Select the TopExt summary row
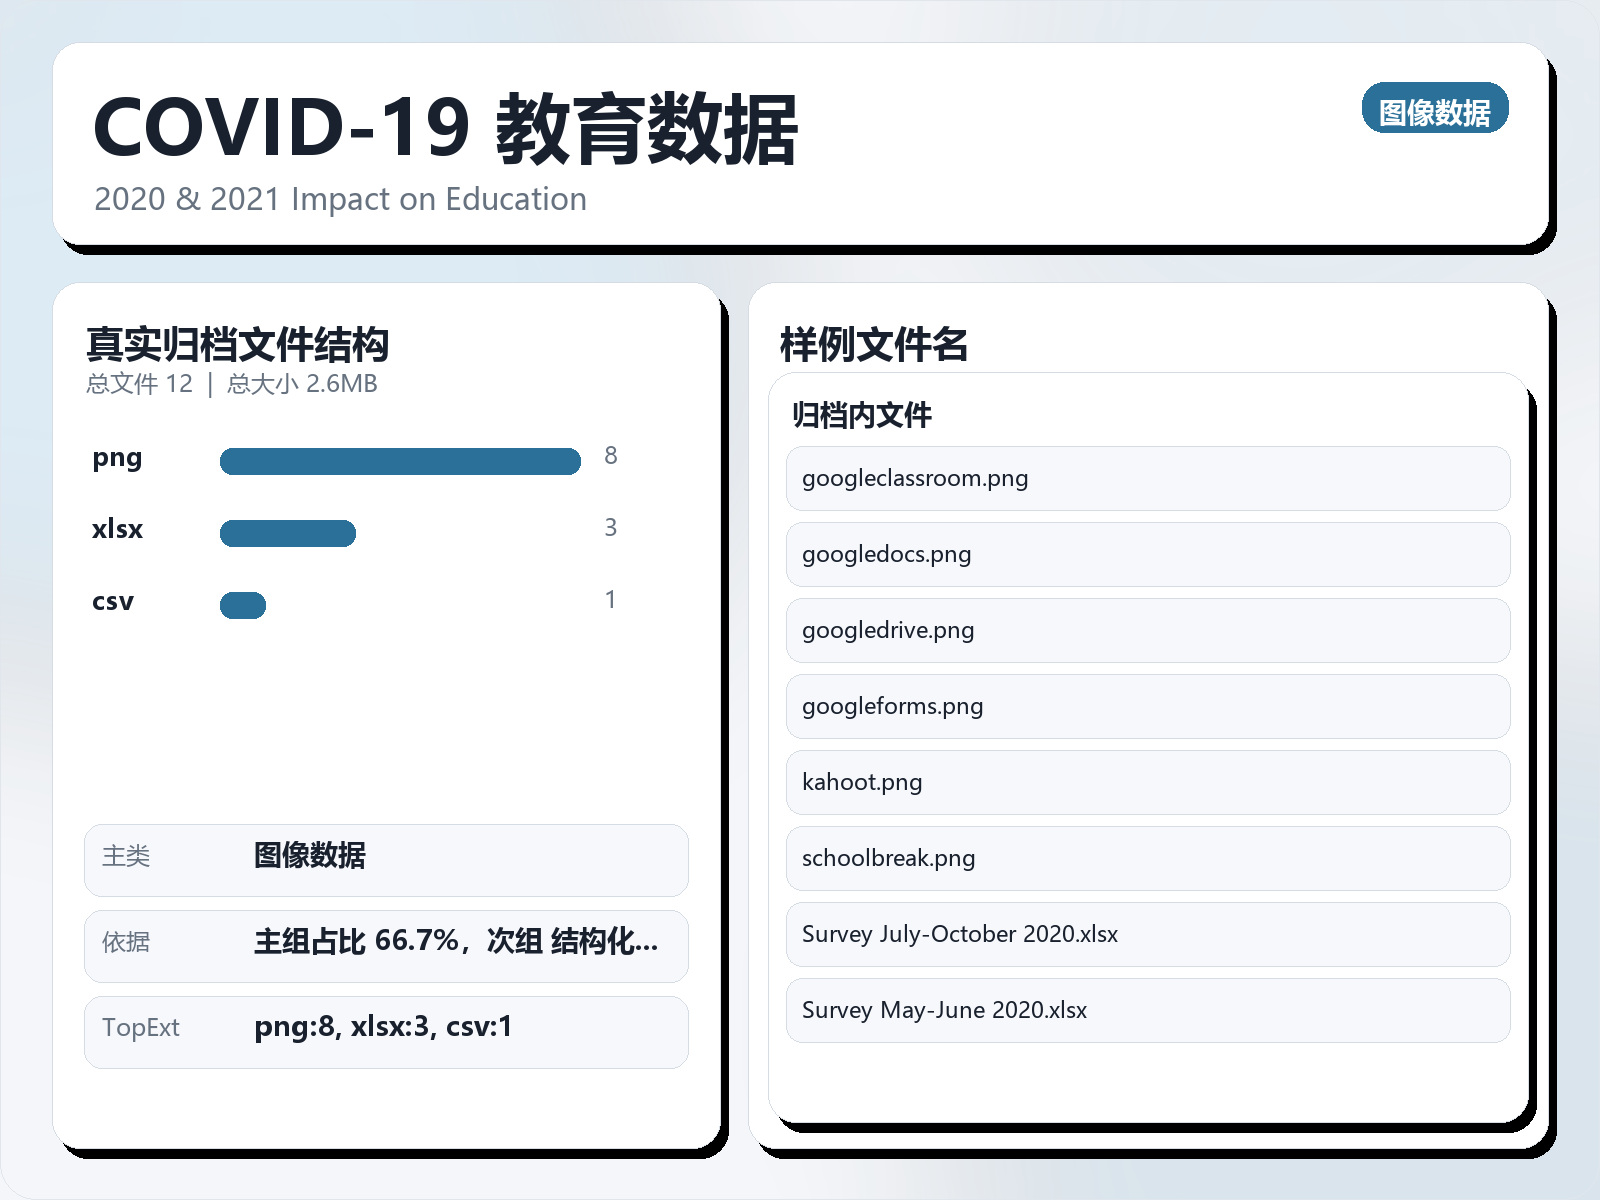Viewport: 1600px width, 1200px height. (385, 1031)
